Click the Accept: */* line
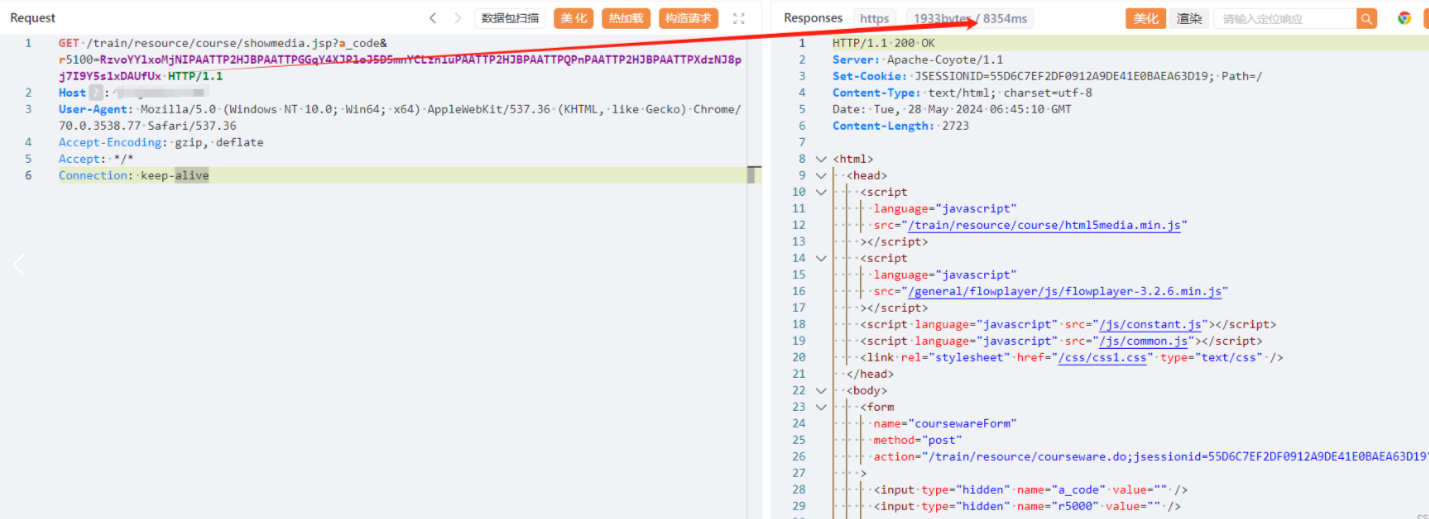 (96, 159)
